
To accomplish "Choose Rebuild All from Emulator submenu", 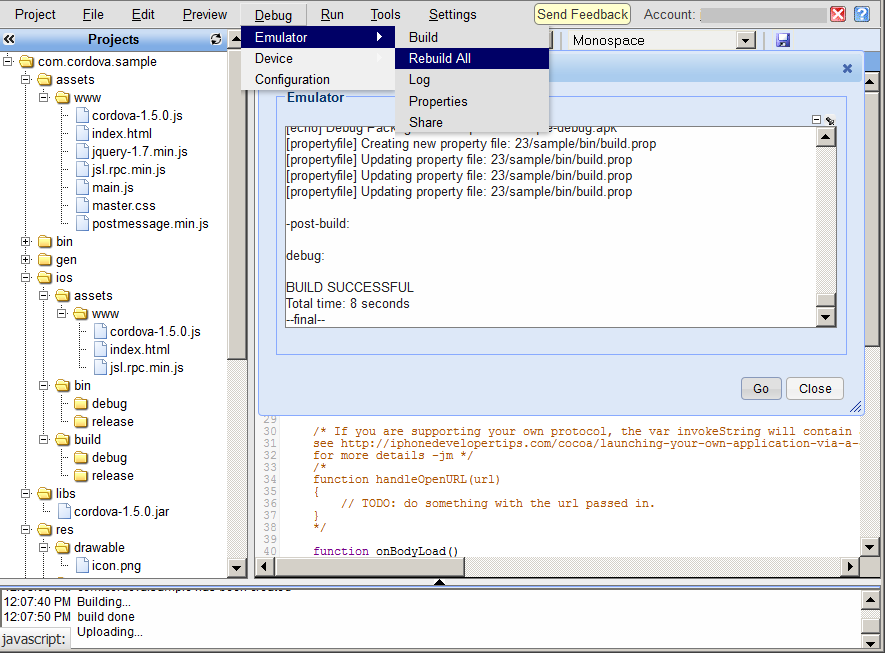I will [x=472, y=59].
